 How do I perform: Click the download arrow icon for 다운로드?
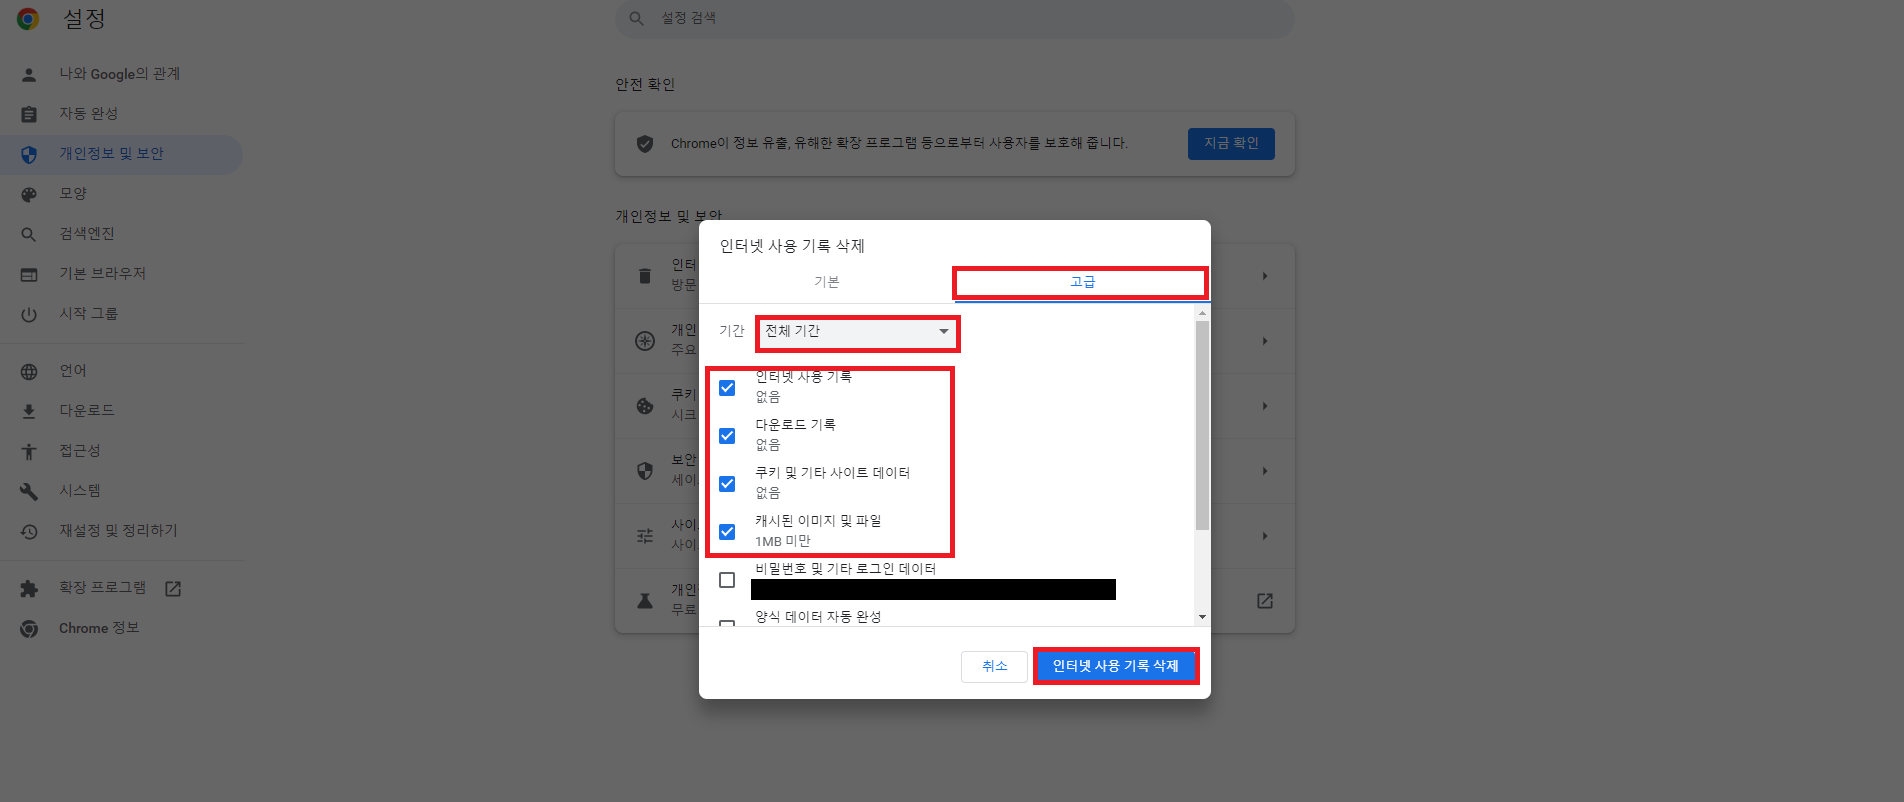click(x=29, y=411)
